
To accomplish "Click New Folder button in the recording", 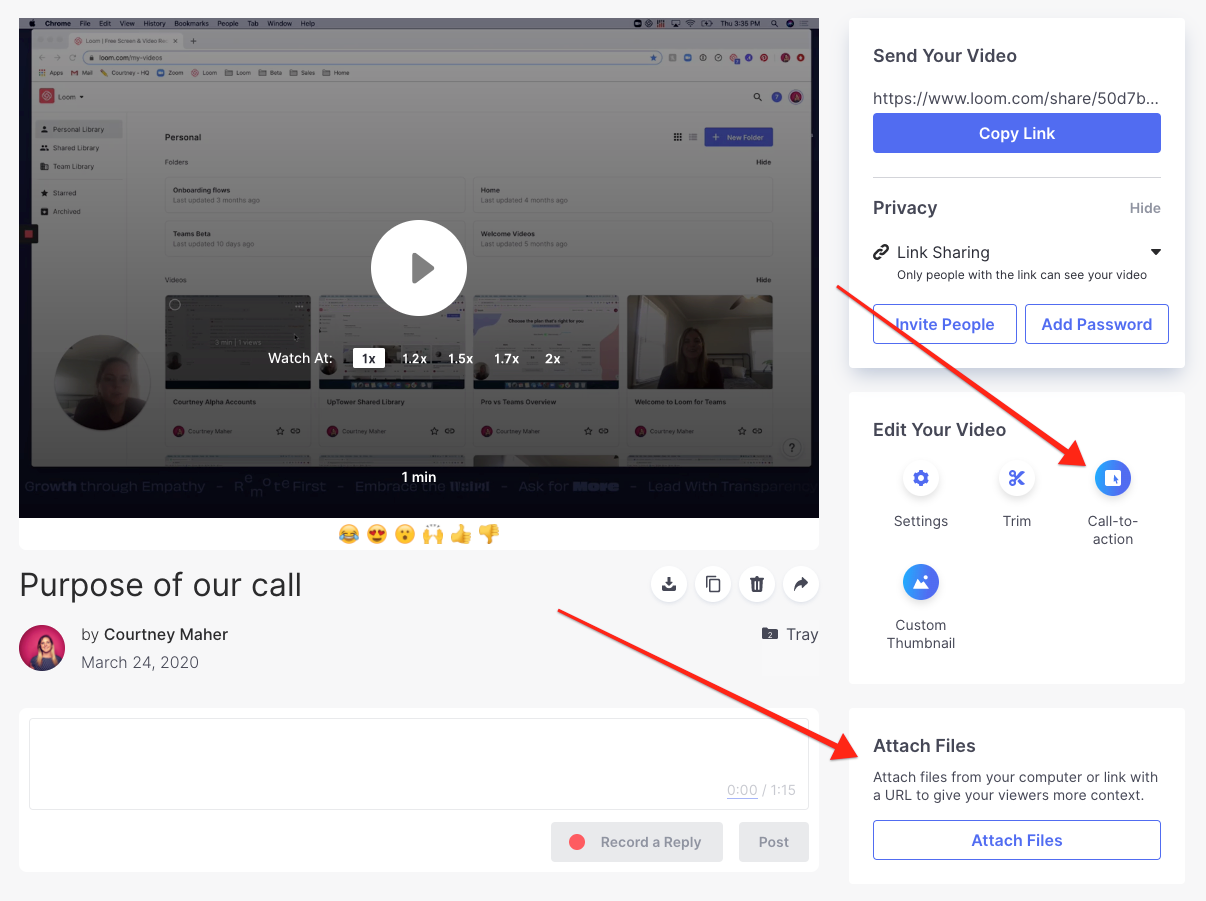I will pos(738,137).
